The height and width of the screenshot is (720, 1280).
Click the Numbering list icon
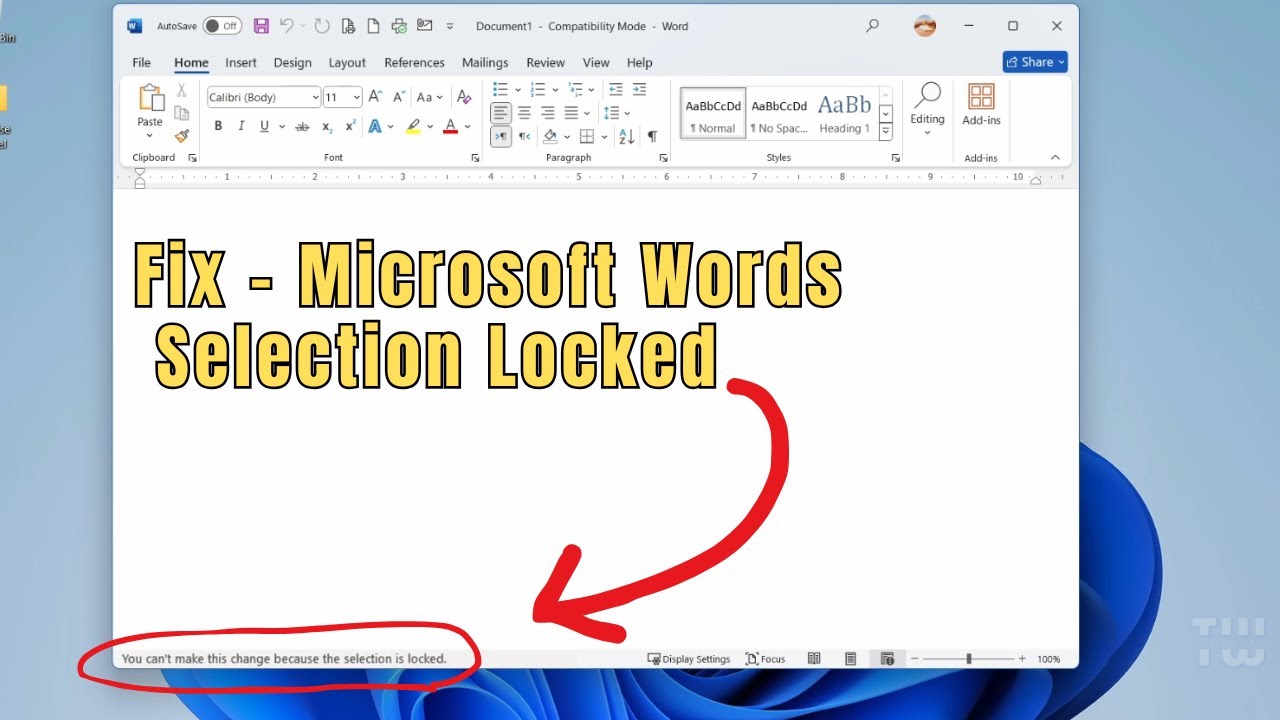(538, 89)
